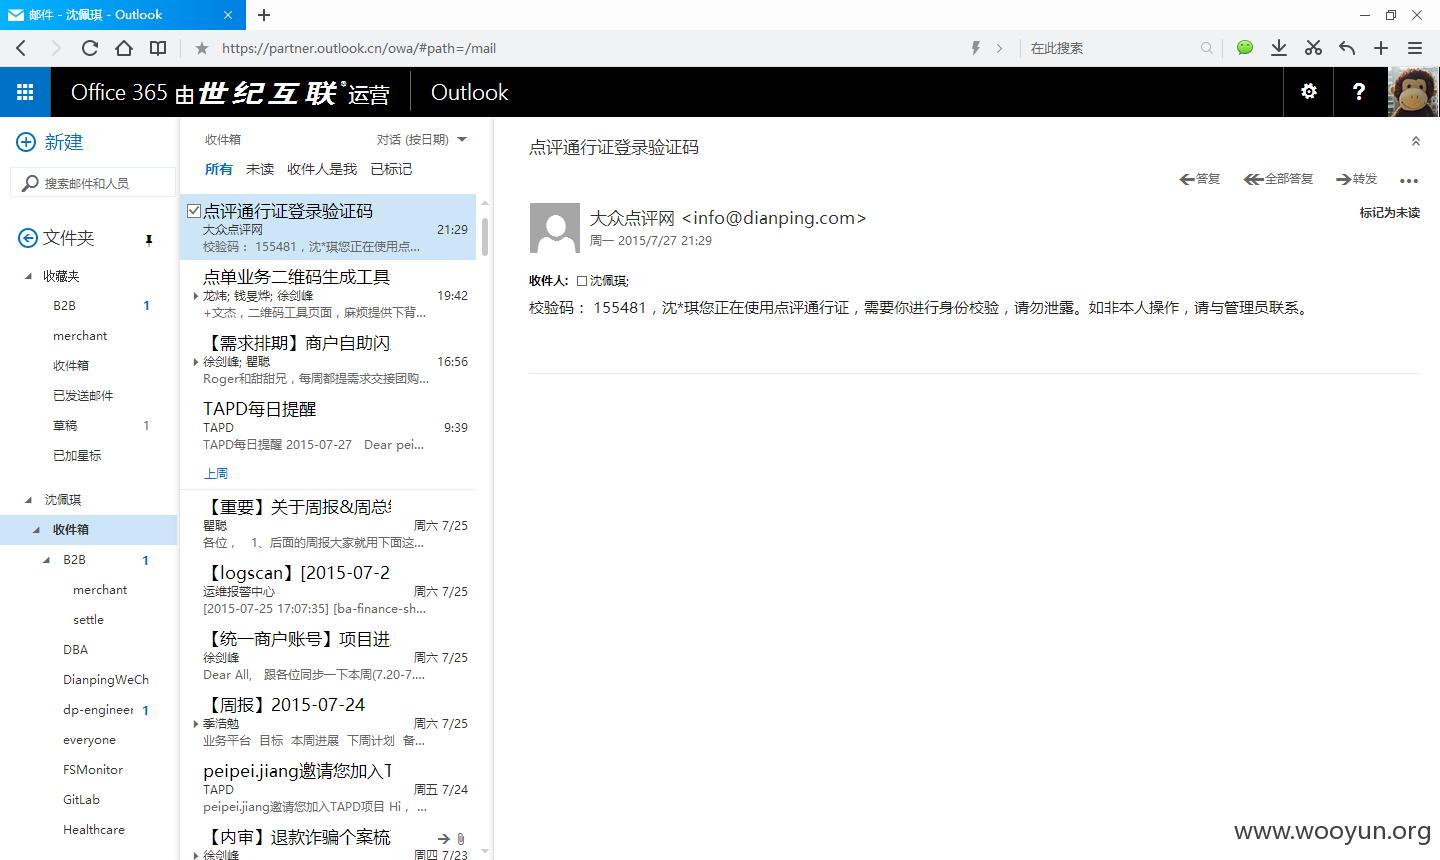The width and height of the screenshot is (1440, 860).
Task: Open the help question mark menu
Action: pyautogui.click(x=1359, y=92)
